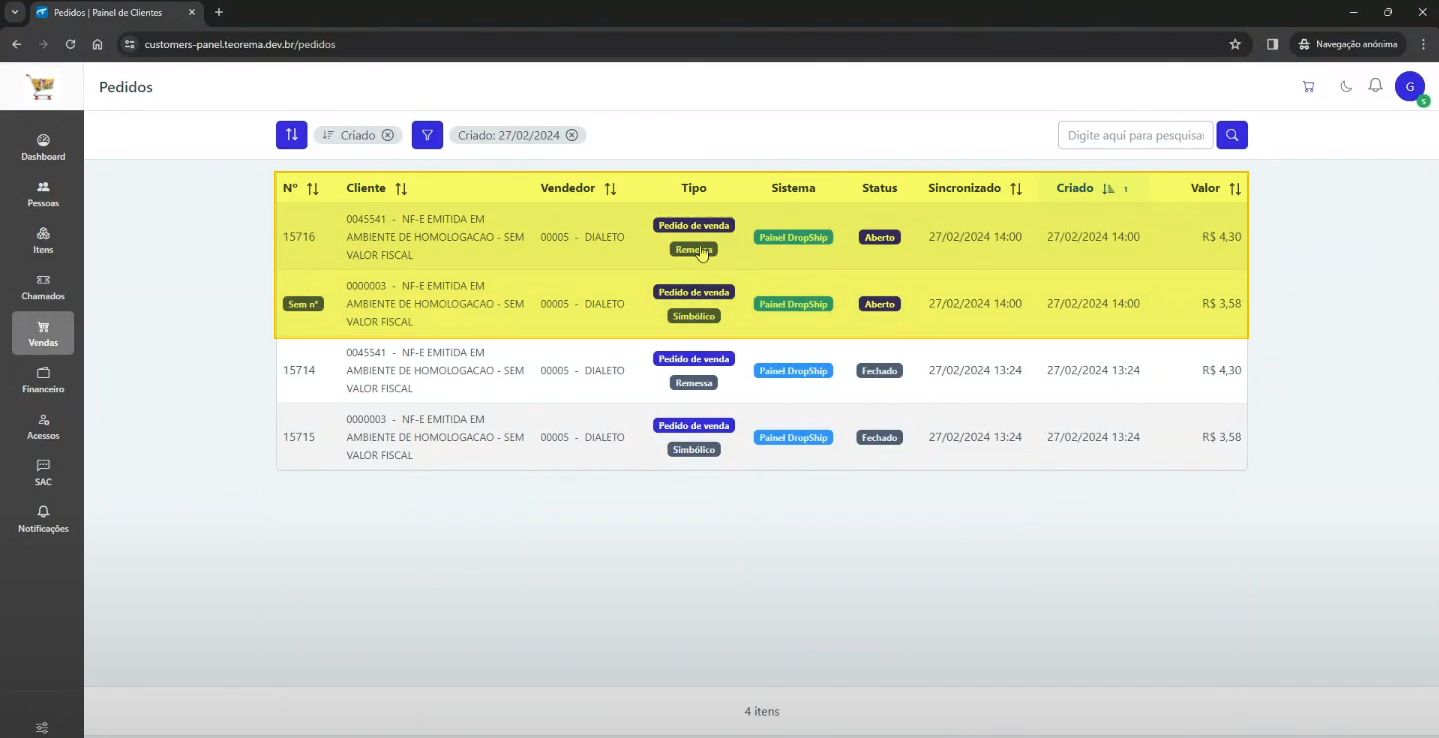
Task: Toggle dark mode moon icon
Action: click(1346, 87)
